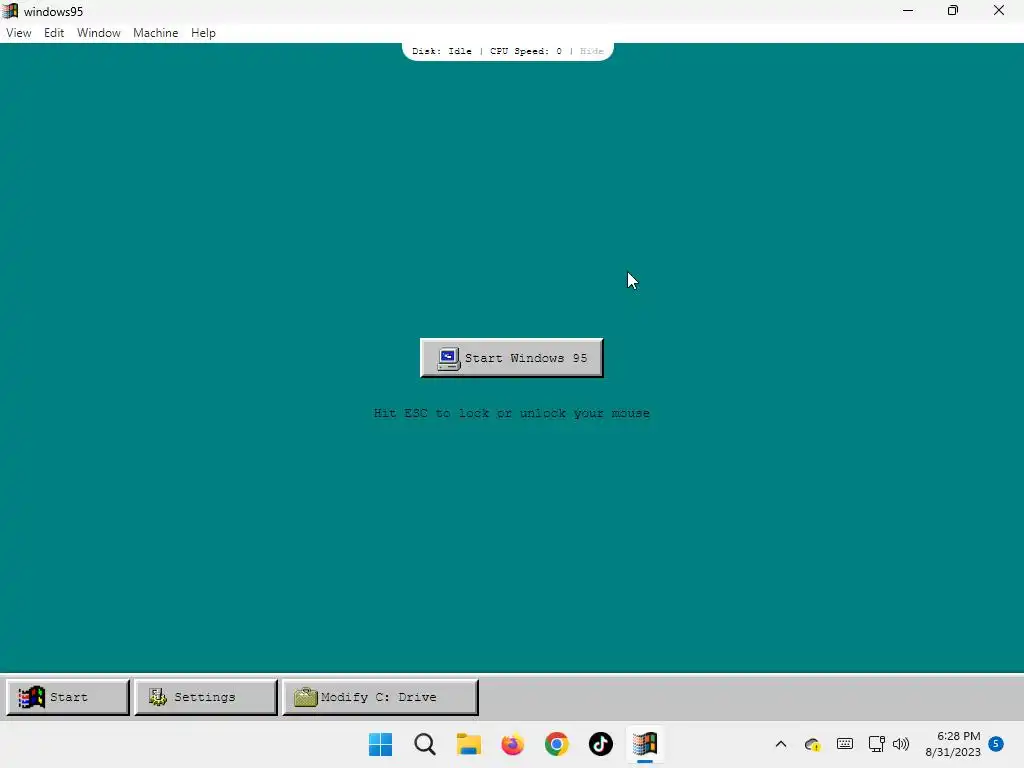Open File Explorer from taskbar
Image resolution: width=1024 pixels, height=768 pixels.
468,744
